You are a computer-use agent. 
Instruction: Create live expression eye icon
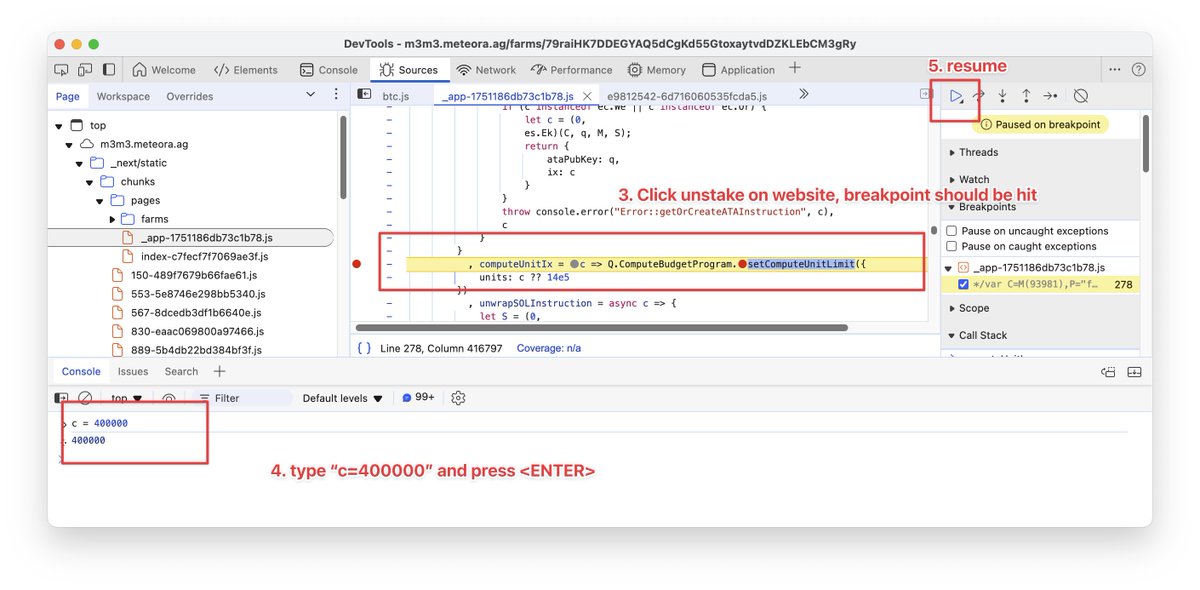[x=169, y=398]
